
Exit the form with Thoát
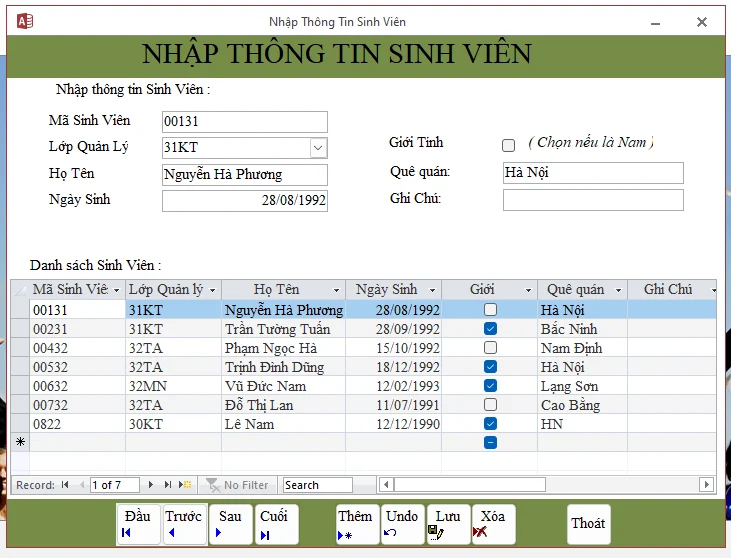tap(588, 524)
